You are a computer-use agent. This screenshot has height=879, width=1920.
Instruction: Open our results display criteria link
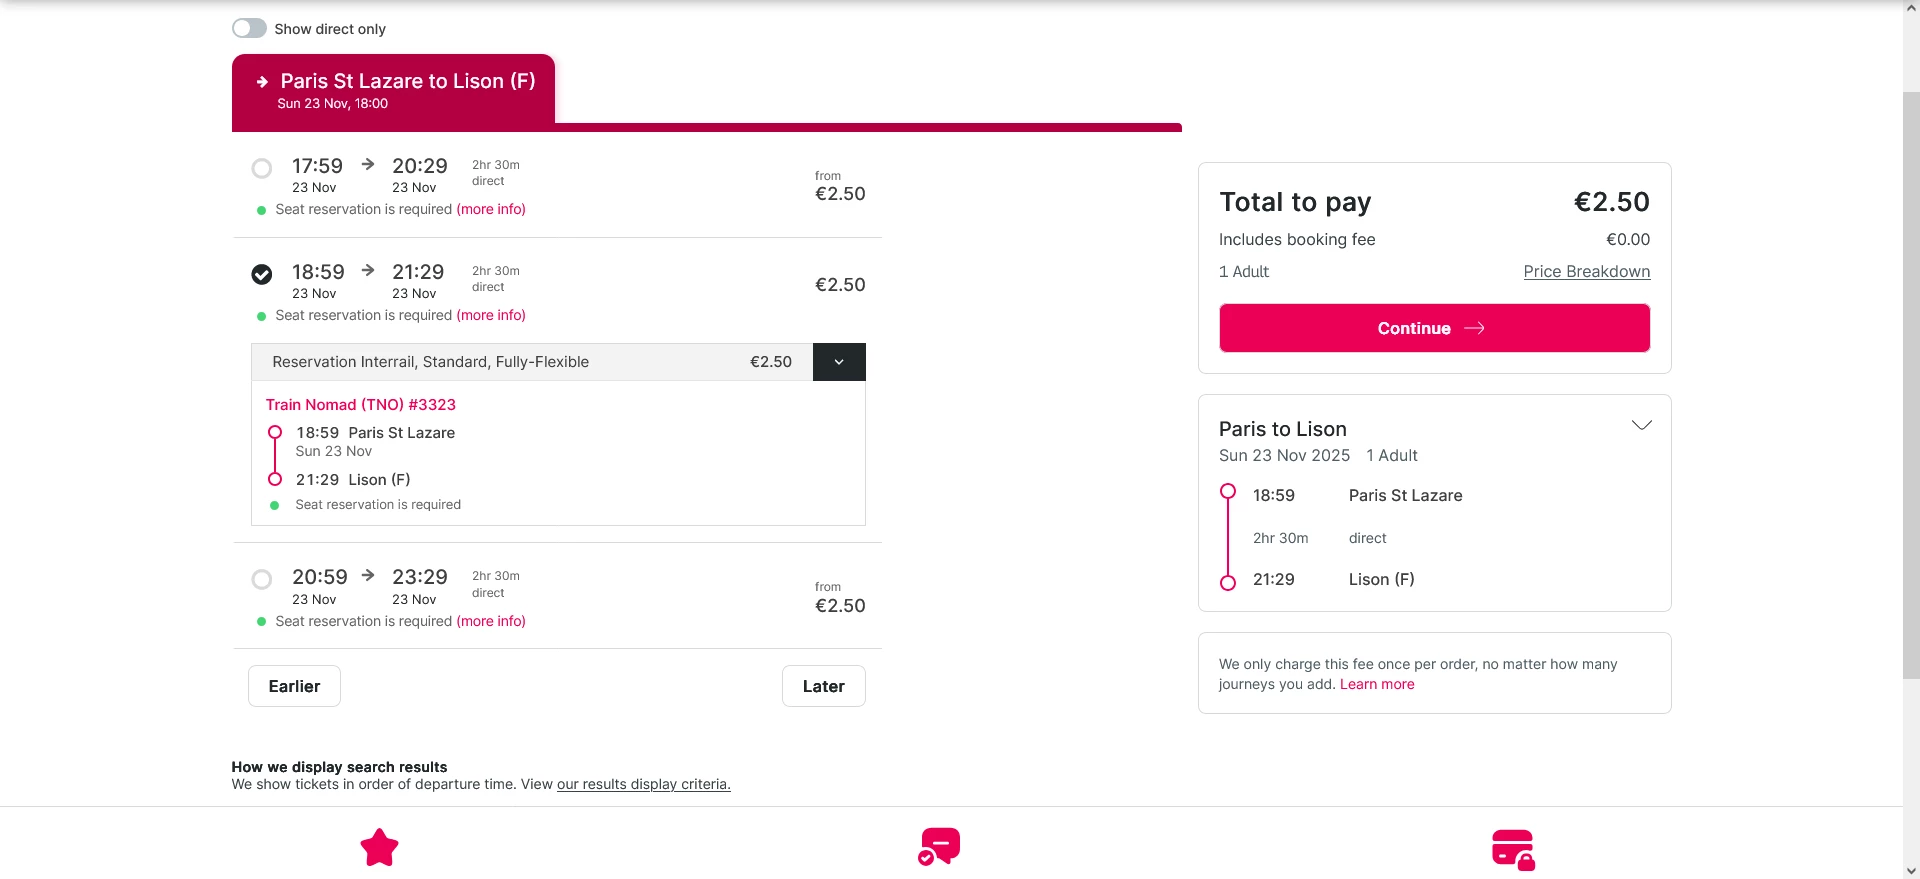pyautogui.click(x=643, y=784)
